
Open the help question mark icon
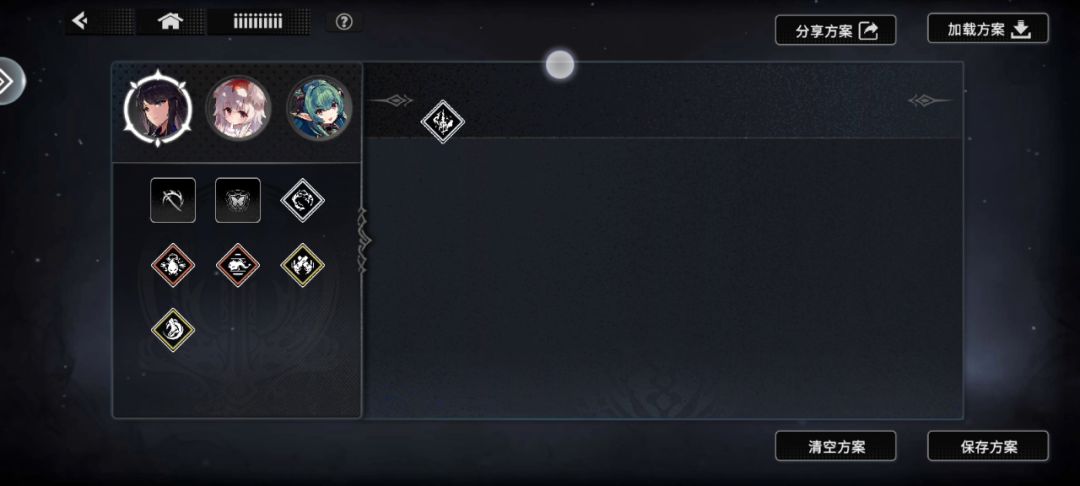point(344,22)
